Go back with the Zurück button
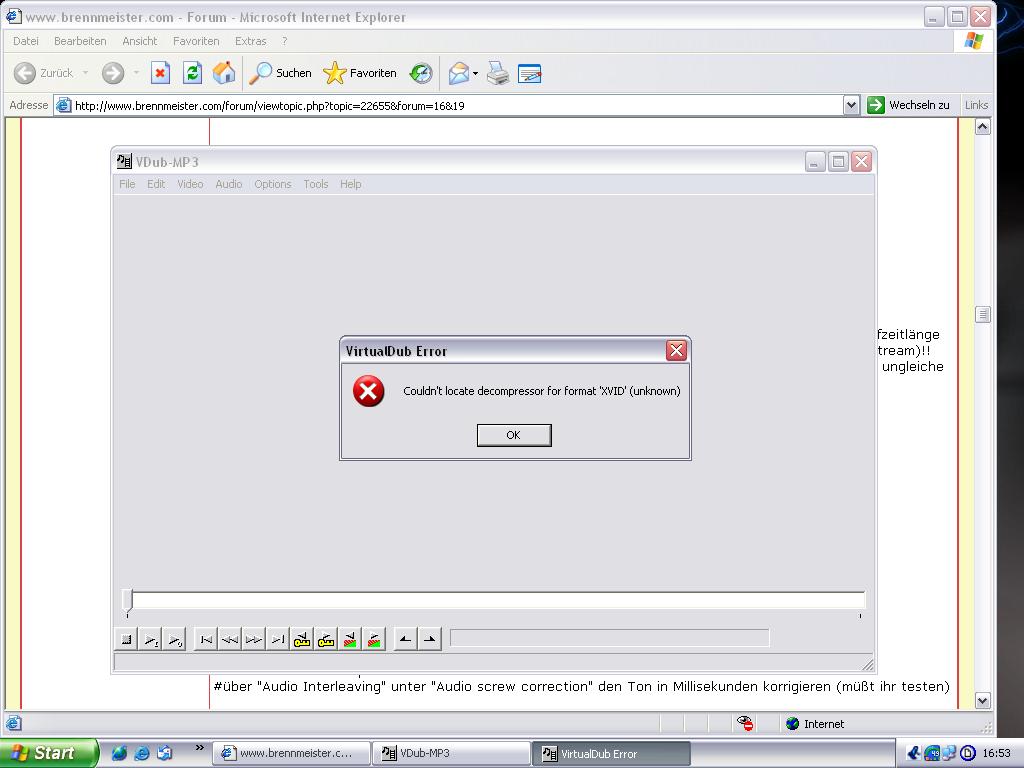 coord(44,73)
